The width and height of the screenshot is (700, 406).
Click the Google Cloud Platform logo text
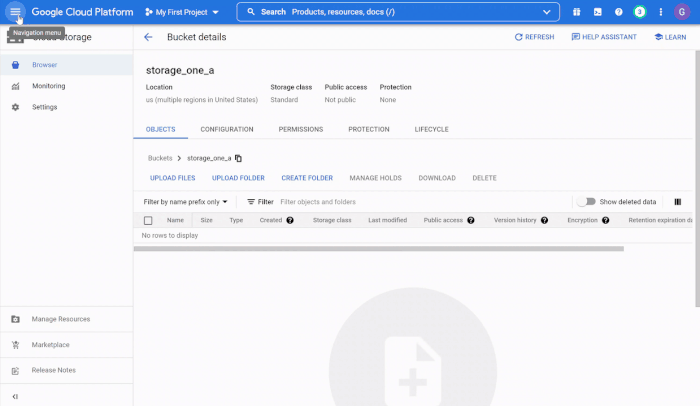[82, 12]
